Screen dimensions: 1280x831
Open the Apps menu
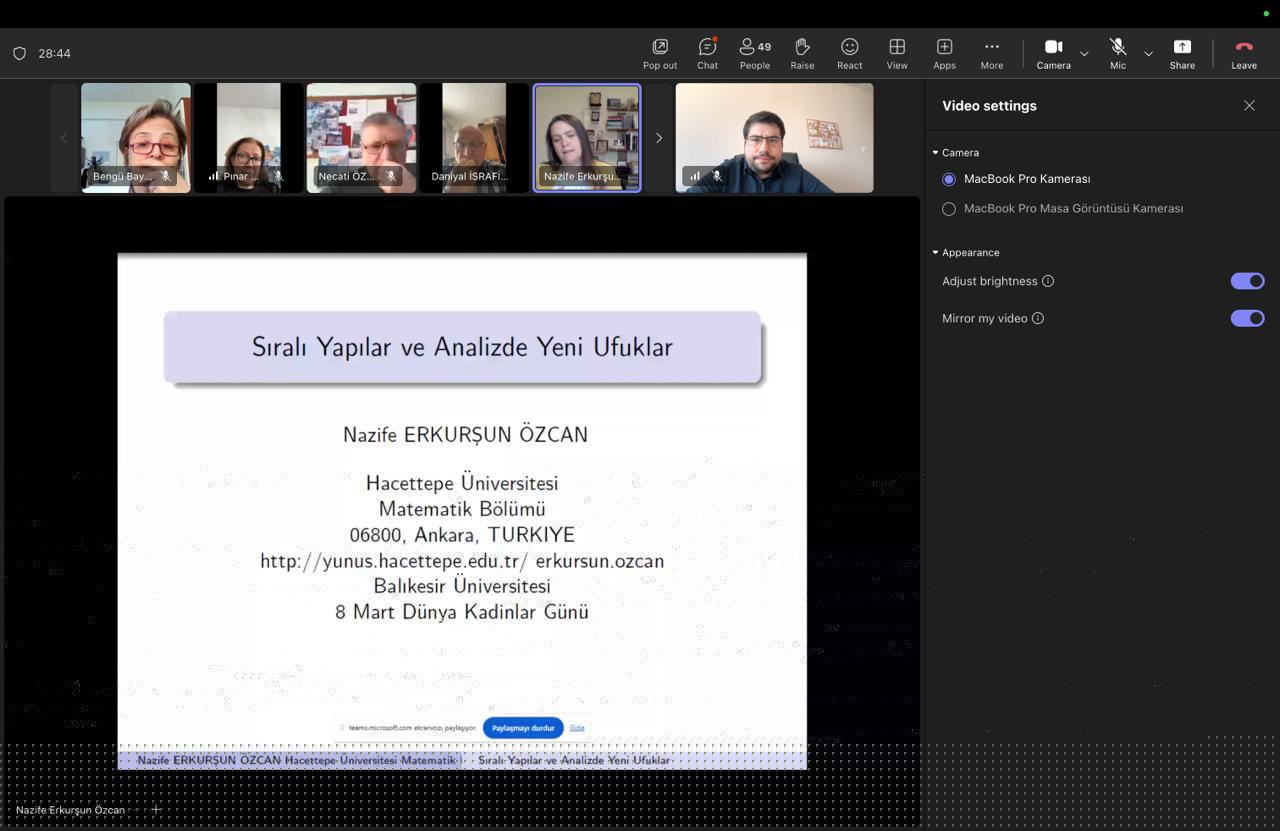point(944,47)
